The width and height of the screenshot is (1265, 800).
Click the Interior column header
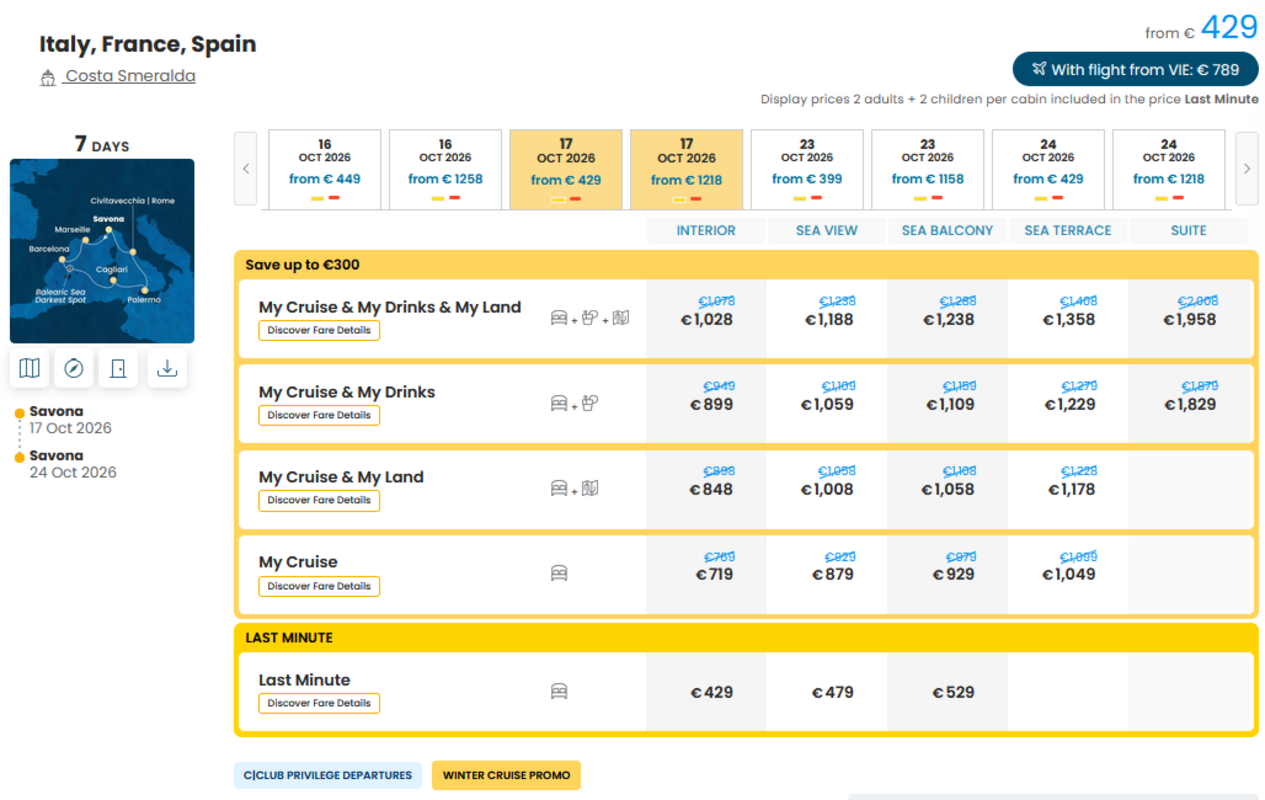pos(706,230)
